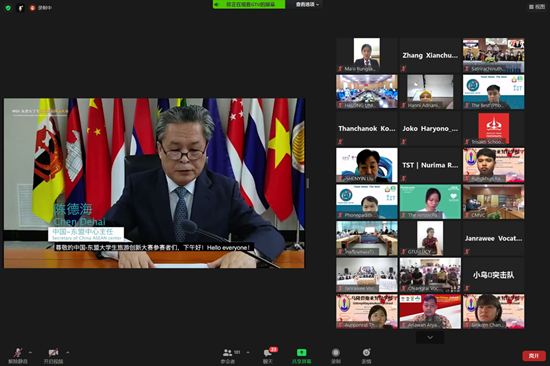Click the green 'viewing GTU's screen' banner
Screen dimensions: 550x366
(x=249, y=5)
